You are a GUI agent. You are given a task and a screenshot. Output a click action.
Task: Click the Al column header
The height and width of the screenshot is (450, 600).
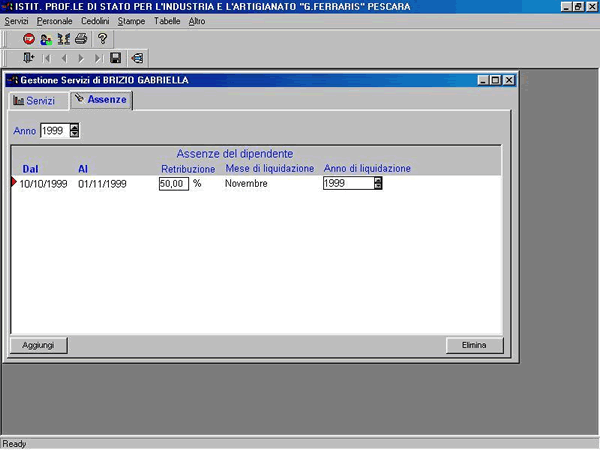(83, 169)
